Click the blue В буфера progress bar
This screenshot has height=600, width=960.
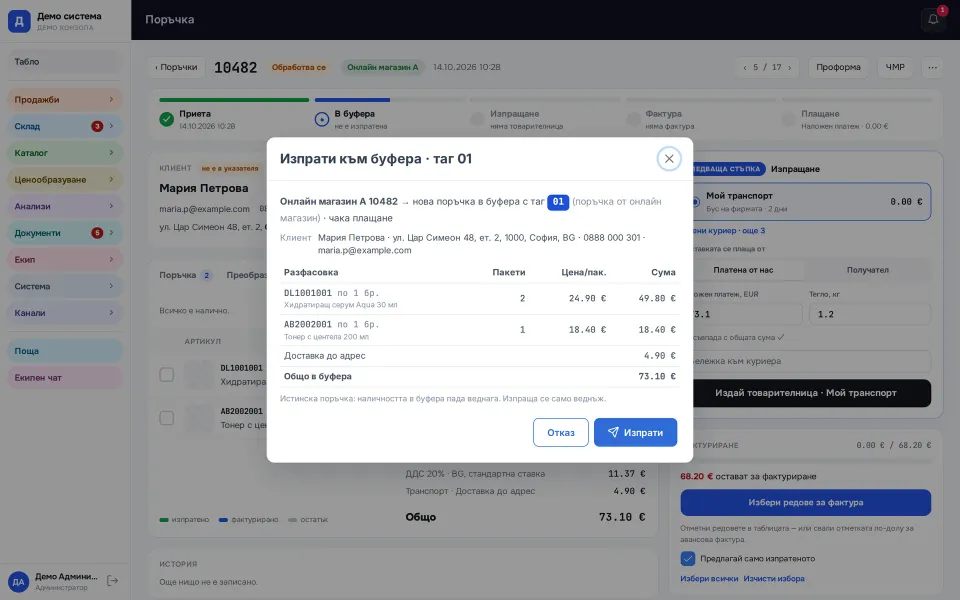(352, 100)
